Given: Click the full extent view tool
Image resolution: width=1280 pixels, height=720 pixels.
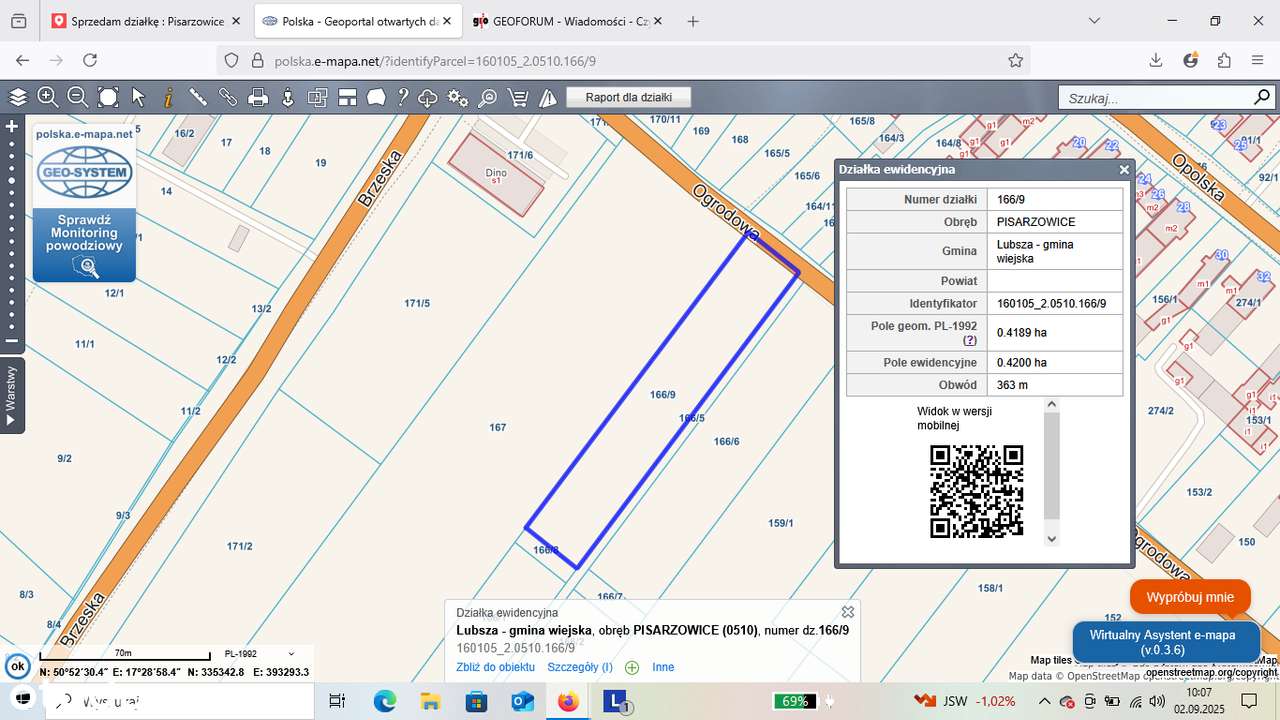Looking at the screenshot, I should (108, 97).
